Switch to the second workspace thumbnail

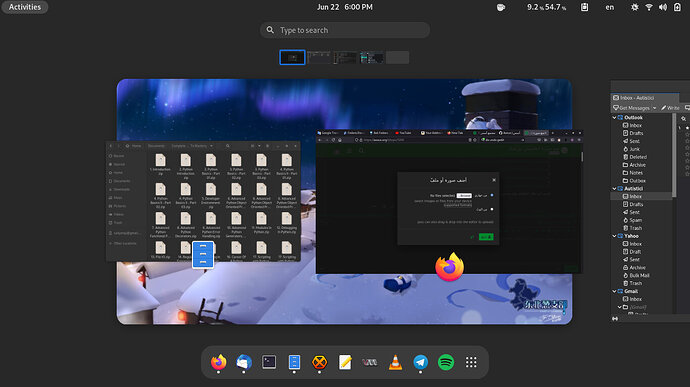click(x=319, y=57)
